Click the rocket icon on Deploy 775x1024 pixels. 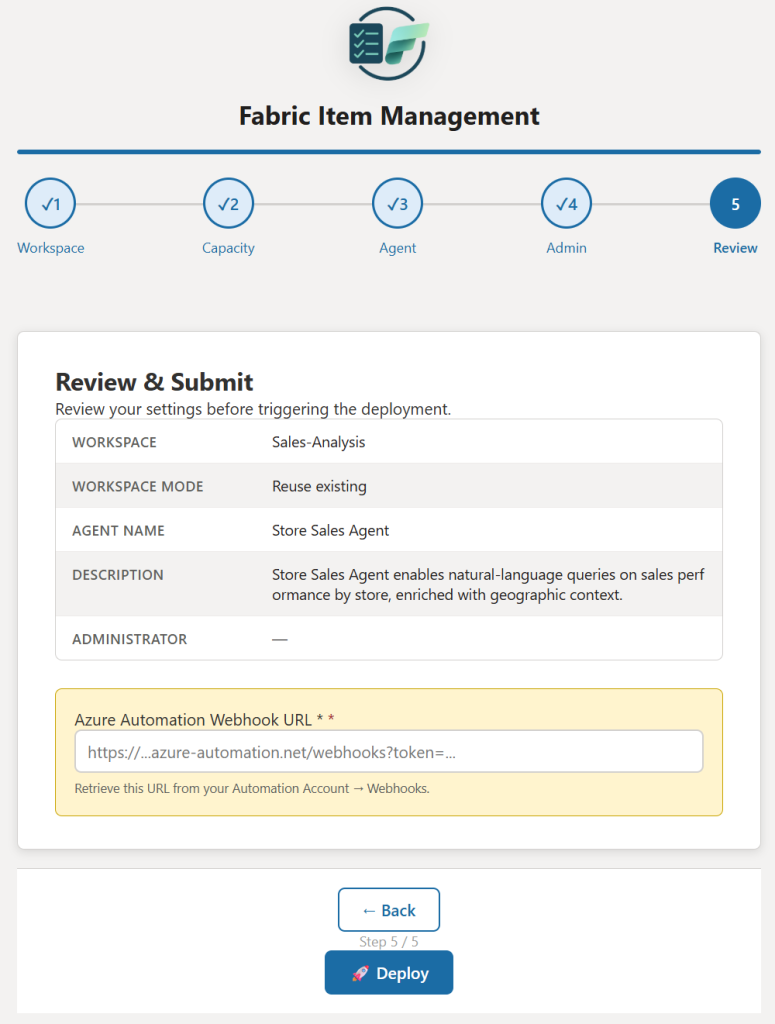361,973
